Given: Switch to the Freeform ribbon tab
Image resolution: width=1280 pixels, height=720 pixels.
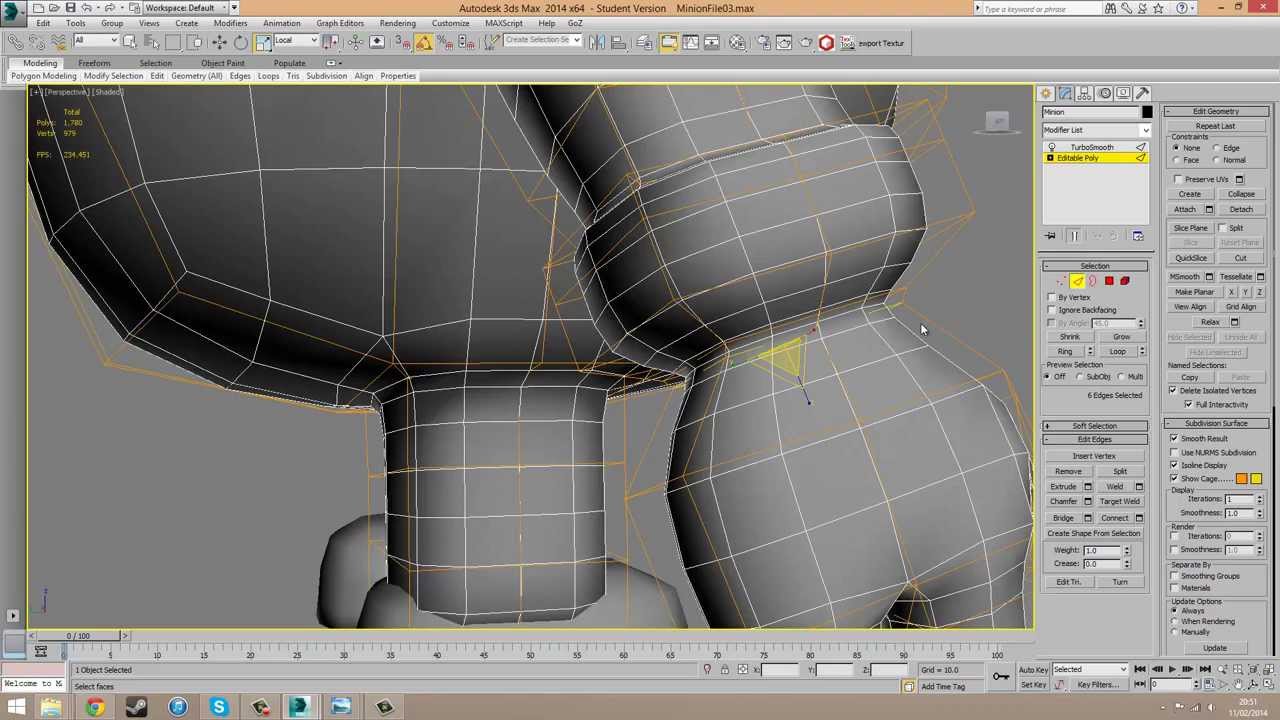Looking at the screenshot, I should pyautogui.click(x=94, y=63).
